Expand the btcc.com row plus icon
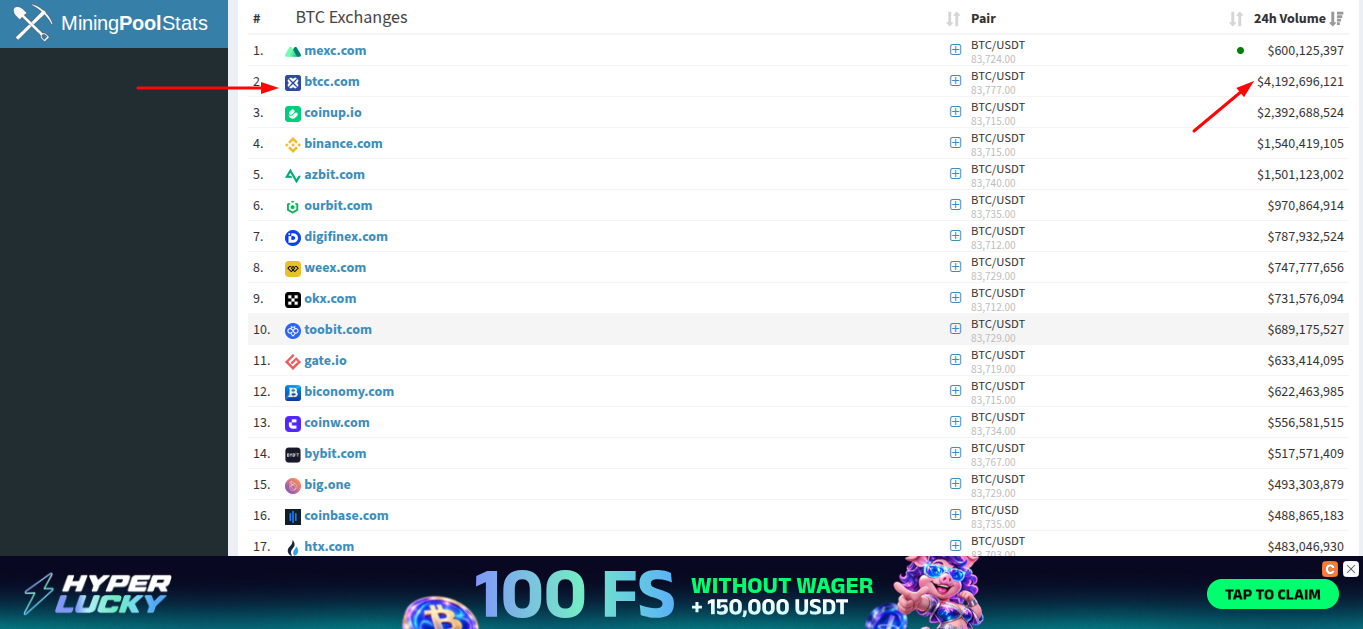 [956, 81]
